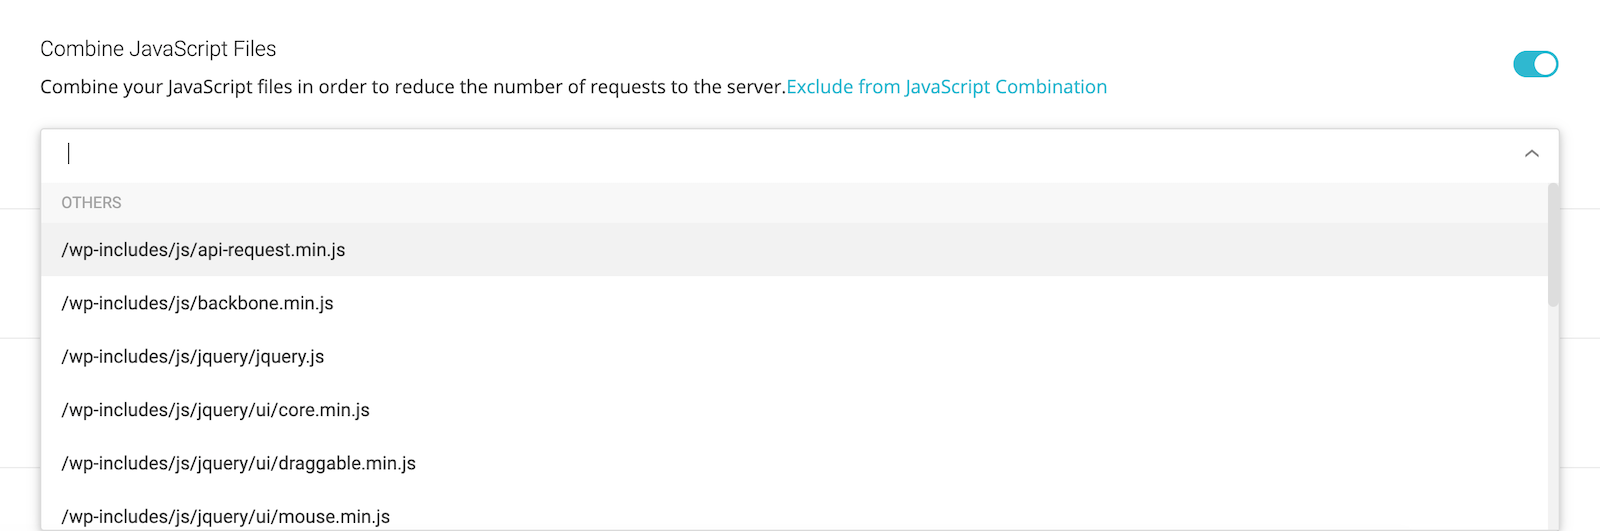The height and width of the screenshot is (531, 1600).
Task: Select the draggable.min.js option
Action: (238, 463)
